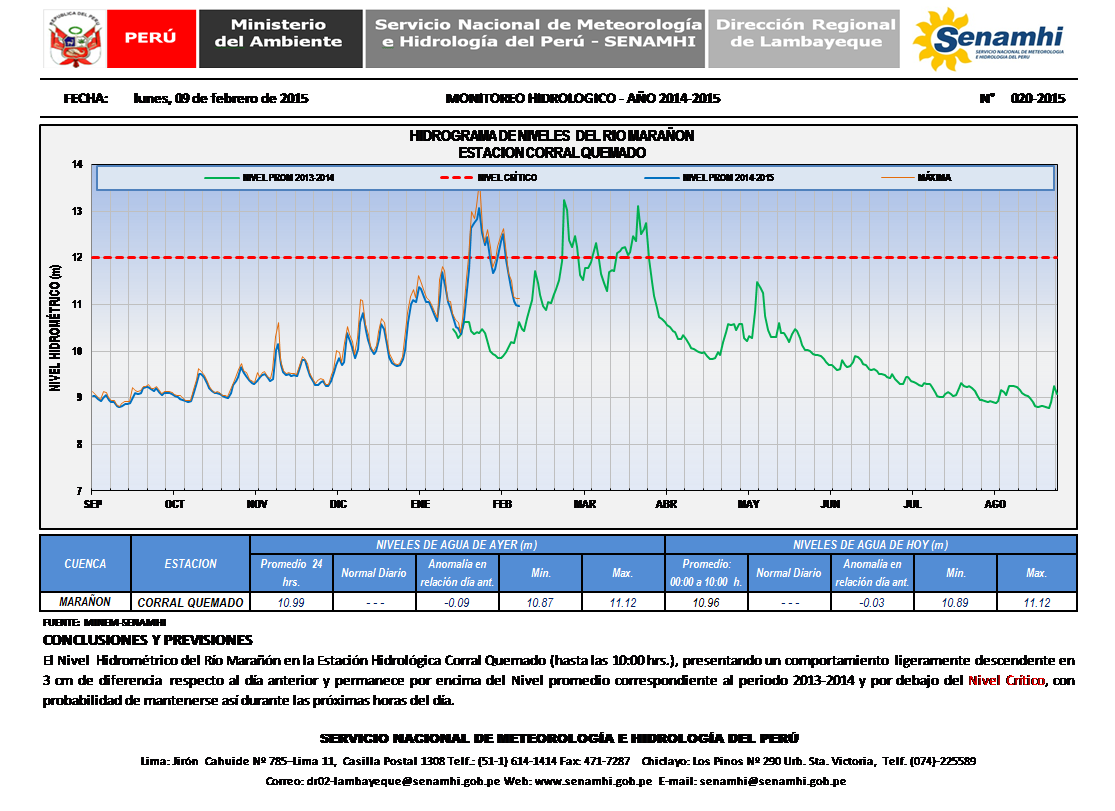Click the Ministerio del Ambiente header block

(279, 39)
